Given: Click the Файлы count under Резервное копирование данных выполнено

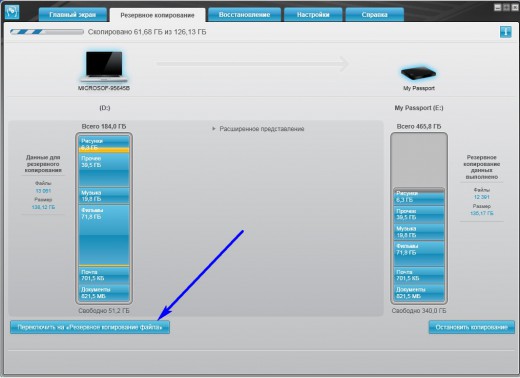Looking at the screenshot, I should 481,197.
